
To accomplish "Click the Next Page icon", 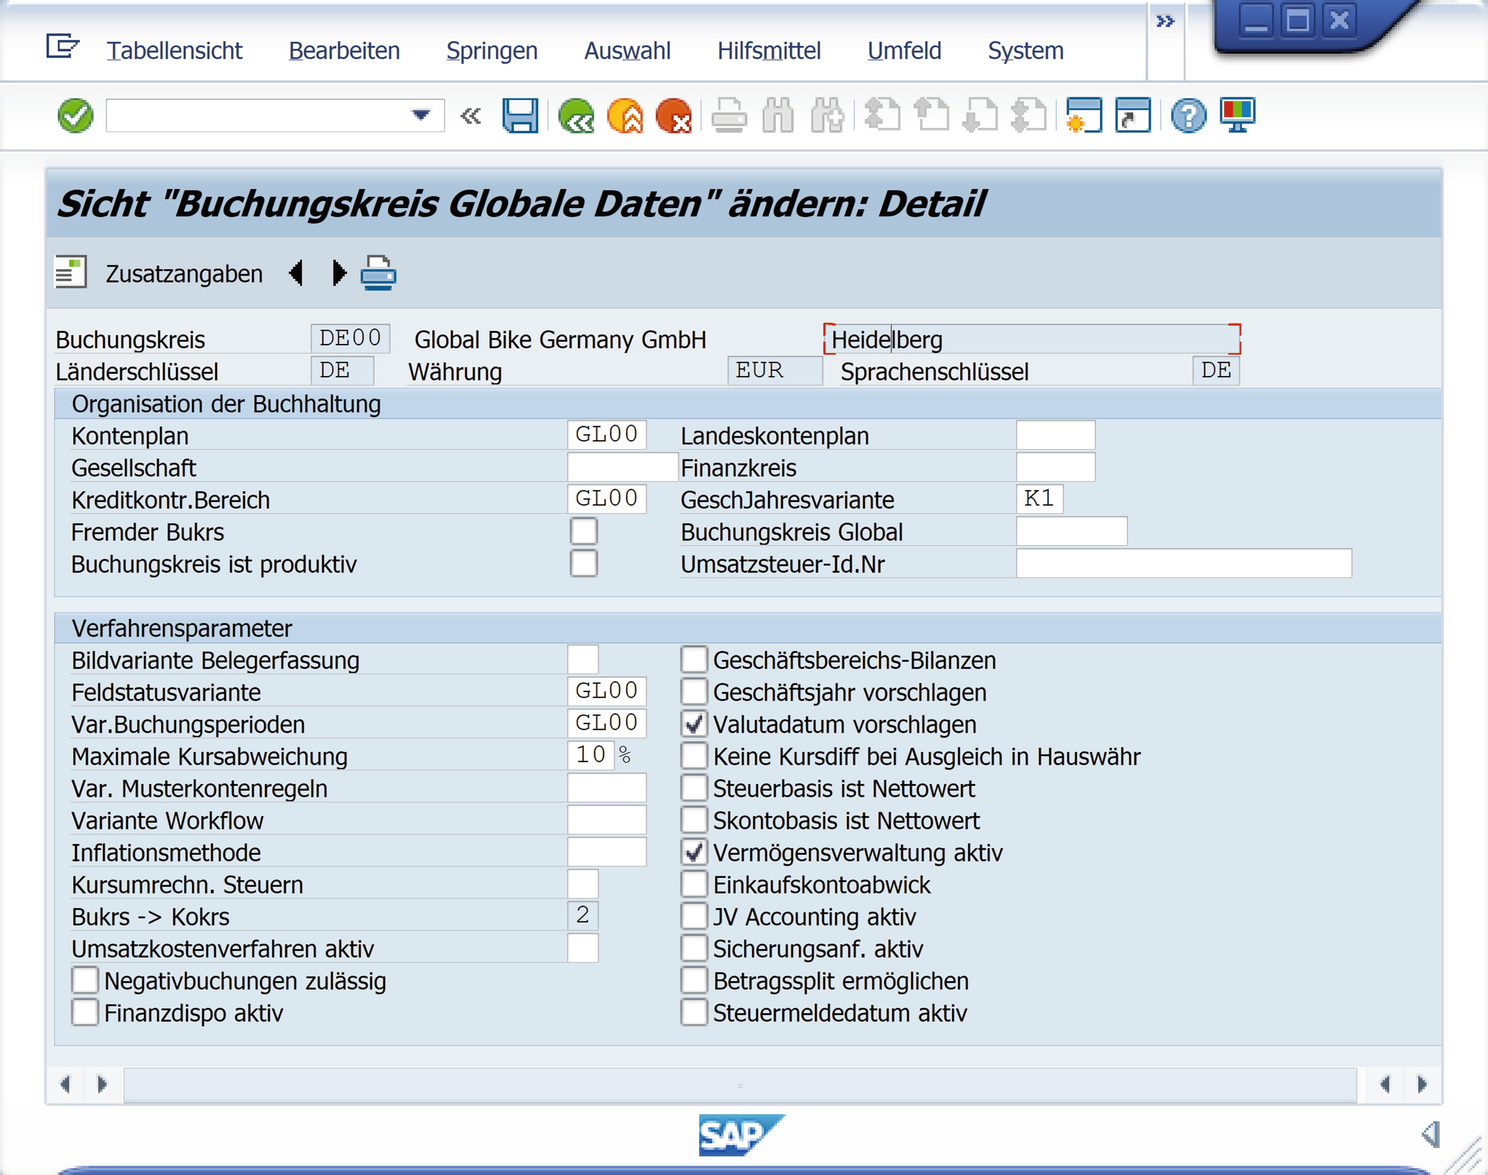I will (x=980, y=116).
